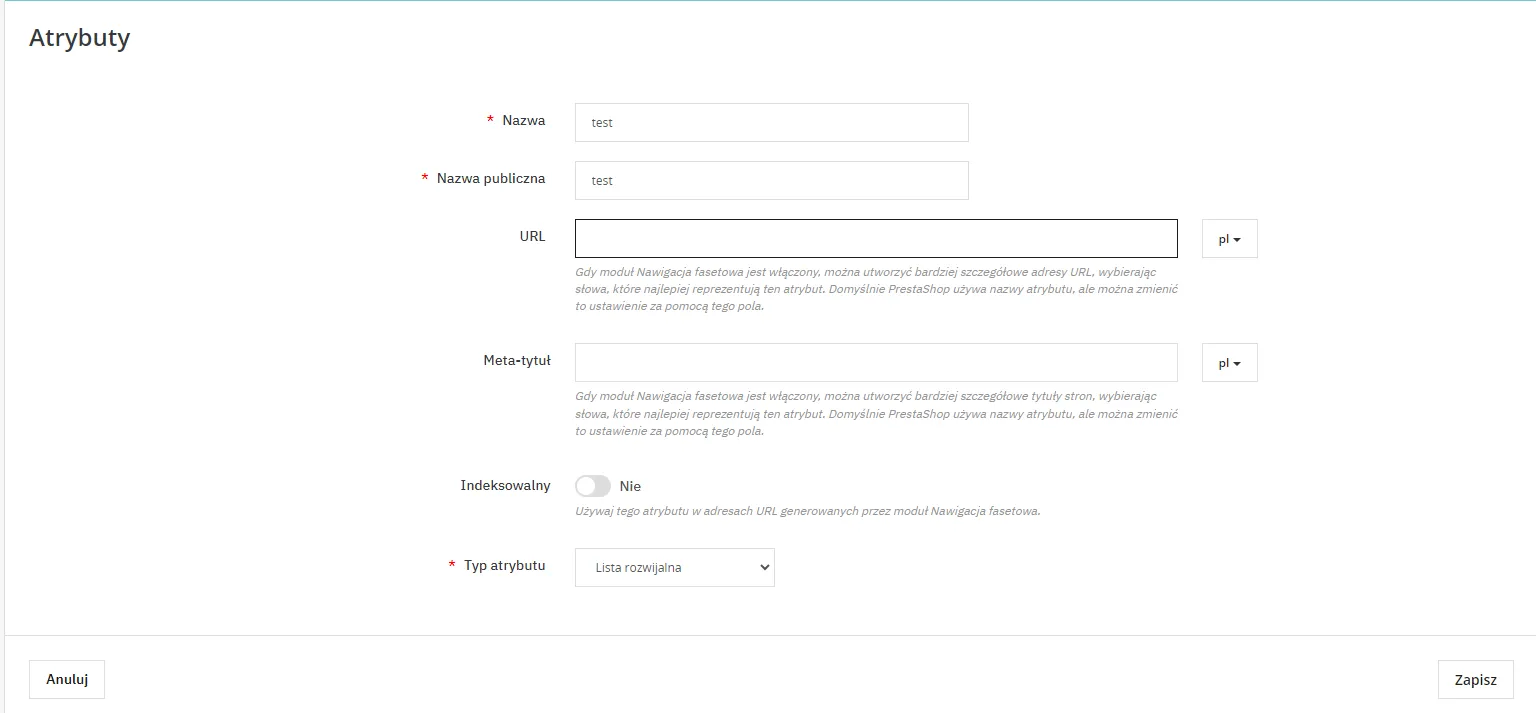Image resolution: width=1536 pixels, height=713 pixels.
Task: Open the Typ atrybutu Lista rozwijalna dropdown
Action: click(674, 567)
